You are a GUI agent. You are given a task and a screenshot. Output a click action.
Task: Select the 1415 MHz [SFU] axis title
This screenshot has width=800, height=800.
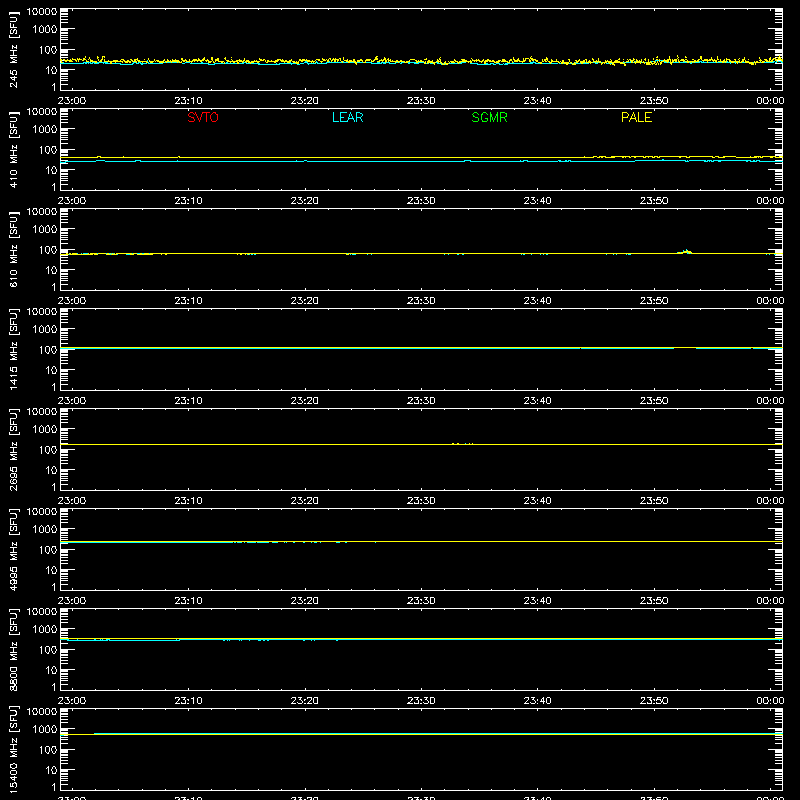[13, 349]
